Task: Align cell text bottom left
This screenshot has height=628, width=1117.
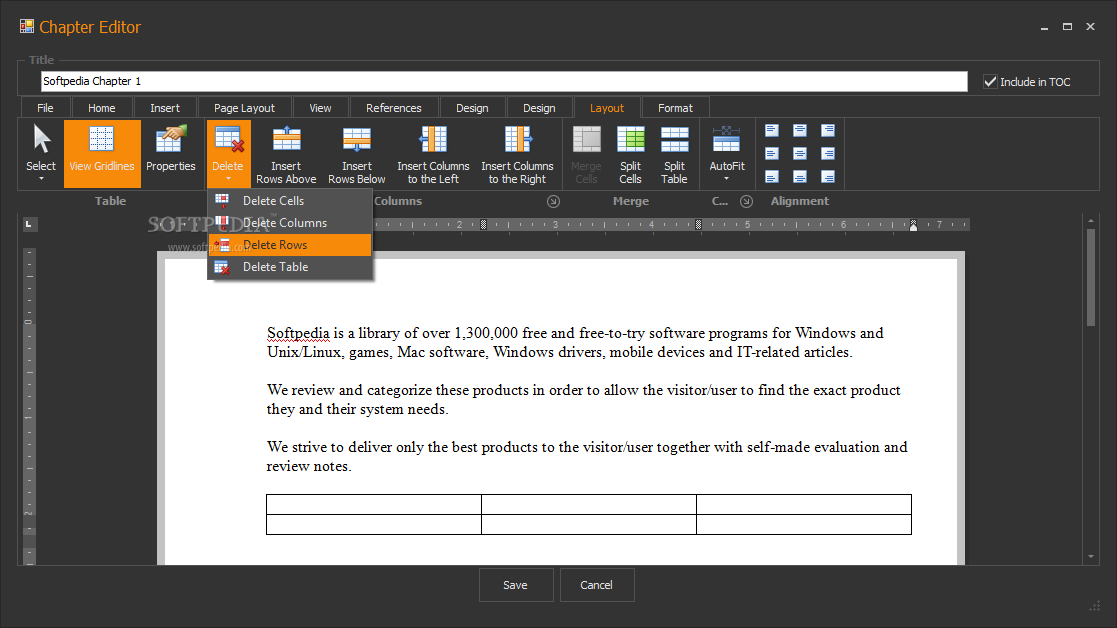Action: click(x=771, y=177)
